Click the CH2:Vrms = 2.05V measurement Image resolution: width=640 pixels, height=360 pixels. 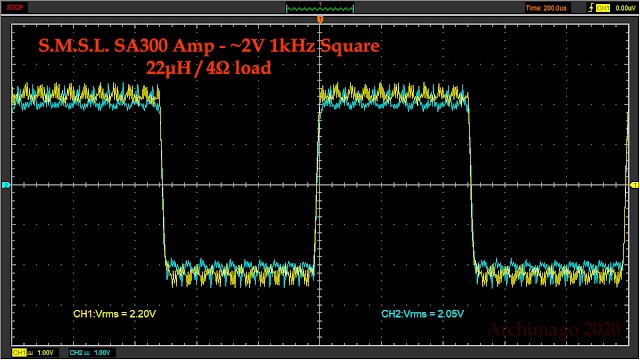[x=422, y=314]
